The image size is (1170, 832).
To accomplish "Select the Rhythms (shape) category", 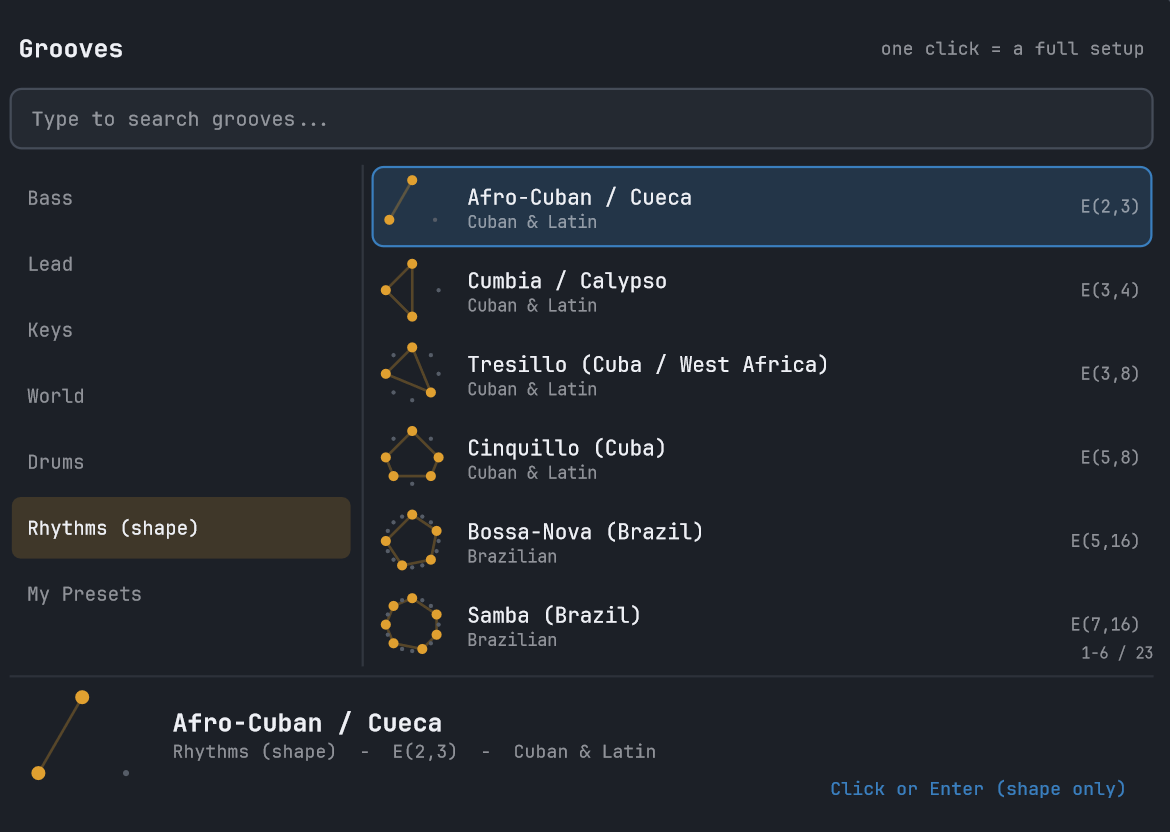I will [181, 528].
